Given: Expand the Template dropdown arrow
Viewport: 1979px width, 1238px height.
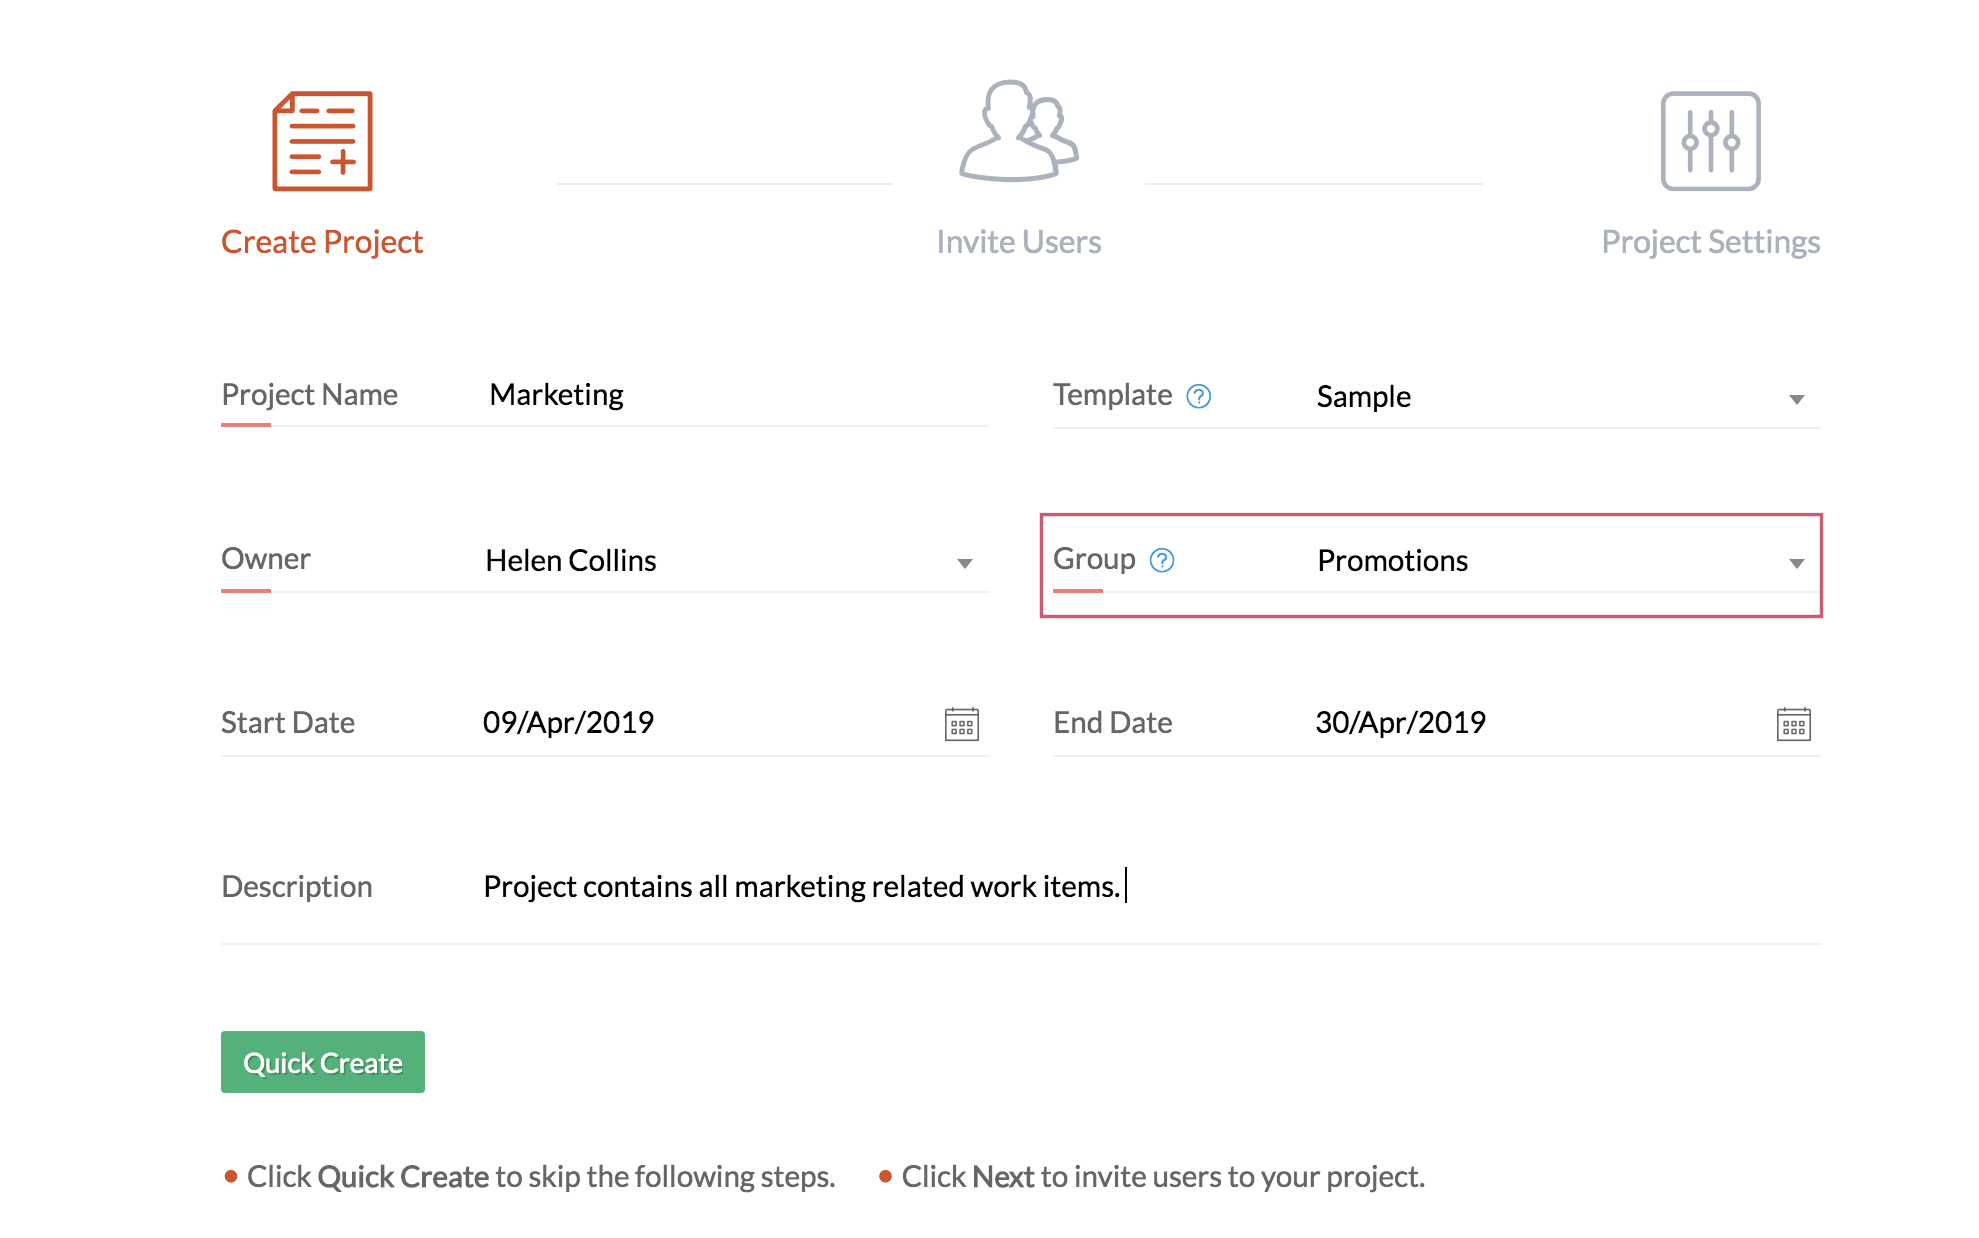Looking at the screenshot, I should [x=1796, y=399].
